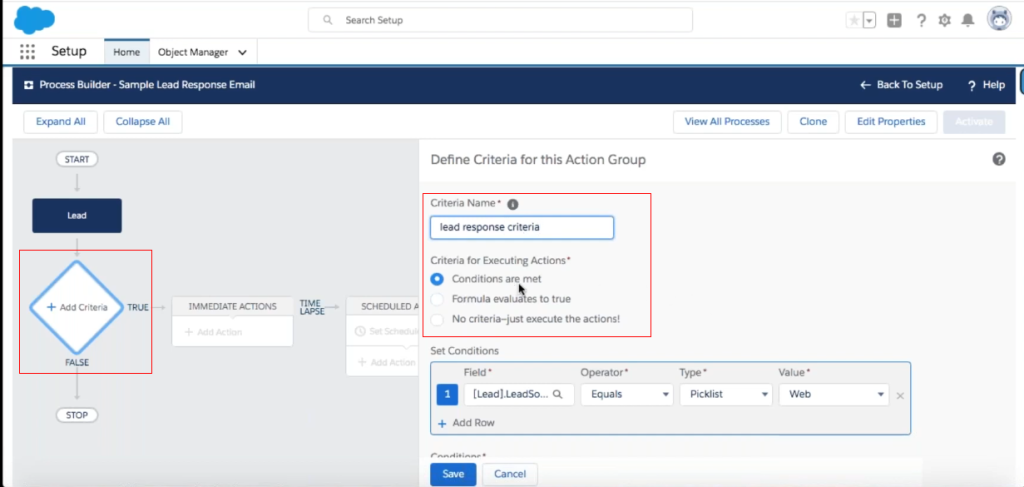Open the Type Picklist dropdown
Screen dimensions: 1024x487
point(726,394)
